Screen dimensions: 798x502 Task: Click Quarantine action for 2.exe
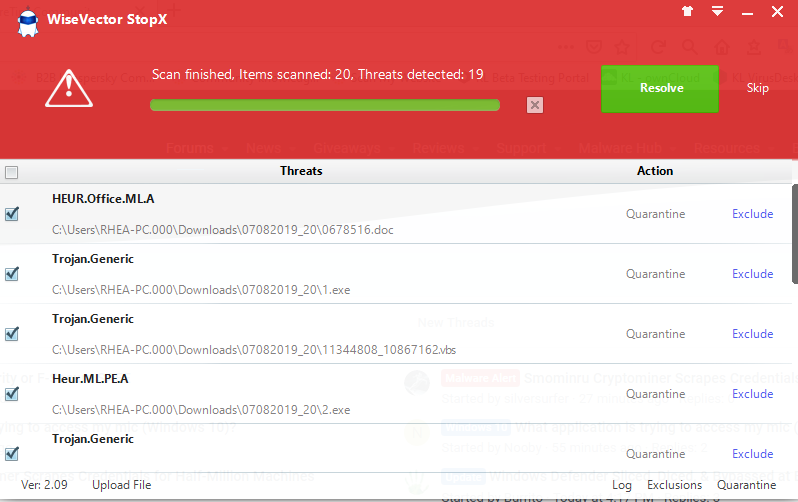(x=656, y=394)
